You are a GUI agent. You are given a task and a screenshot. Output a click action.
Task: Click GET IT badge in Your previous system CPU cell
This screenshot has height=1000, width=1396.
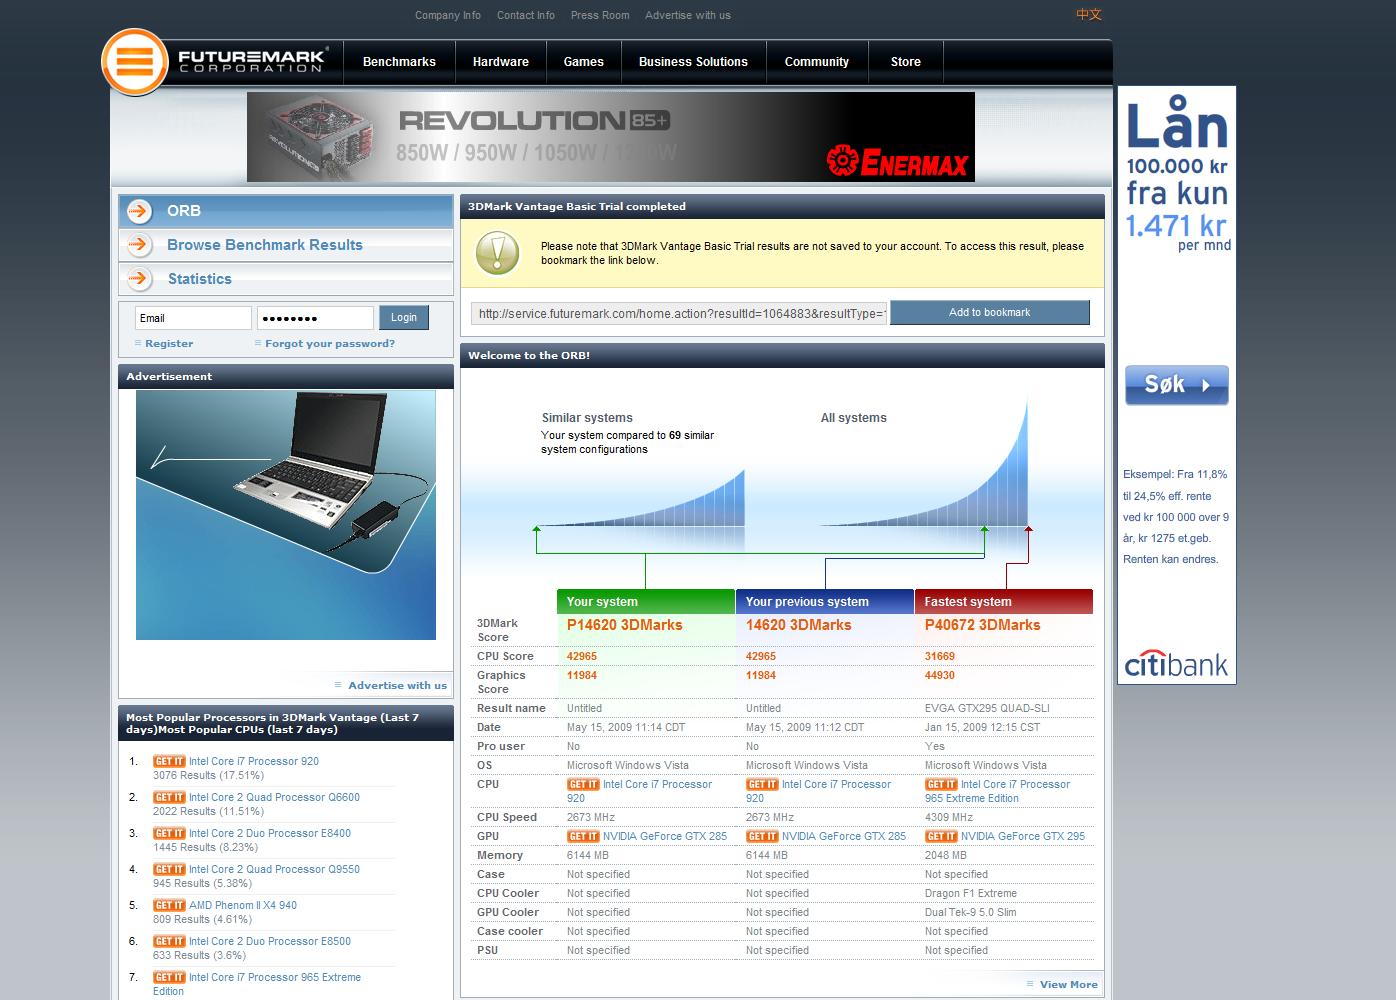[x=762, y=784]
